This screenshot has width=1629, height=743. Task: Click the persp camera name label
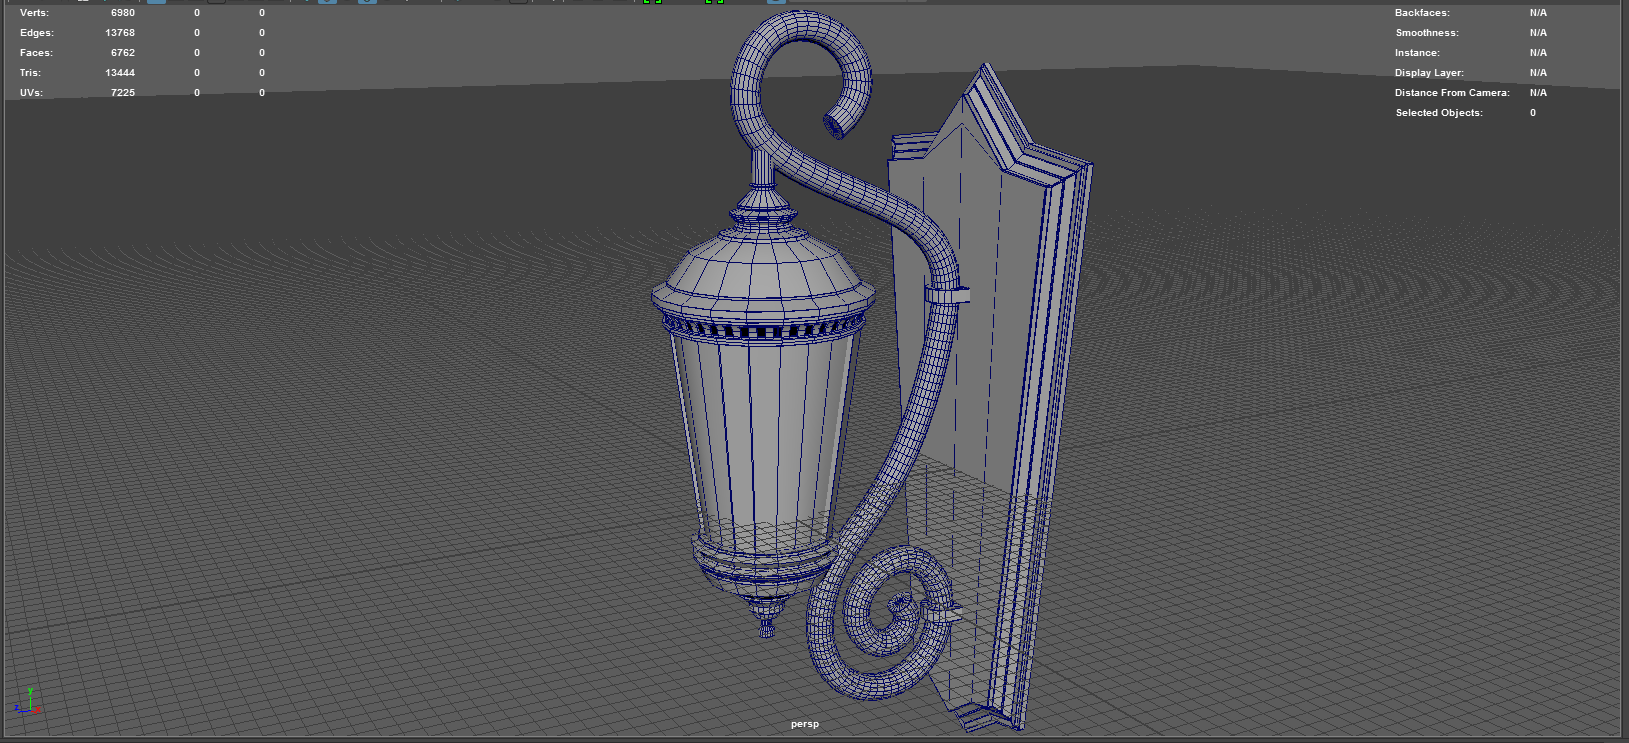(804, 724)
